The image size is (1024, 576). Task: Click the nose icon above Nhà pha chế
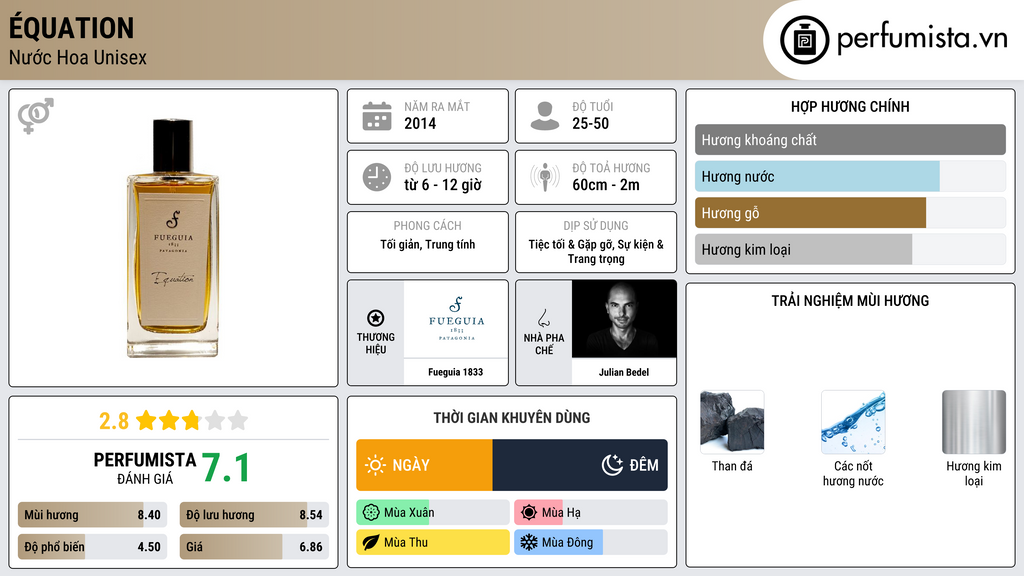[543, 318]
